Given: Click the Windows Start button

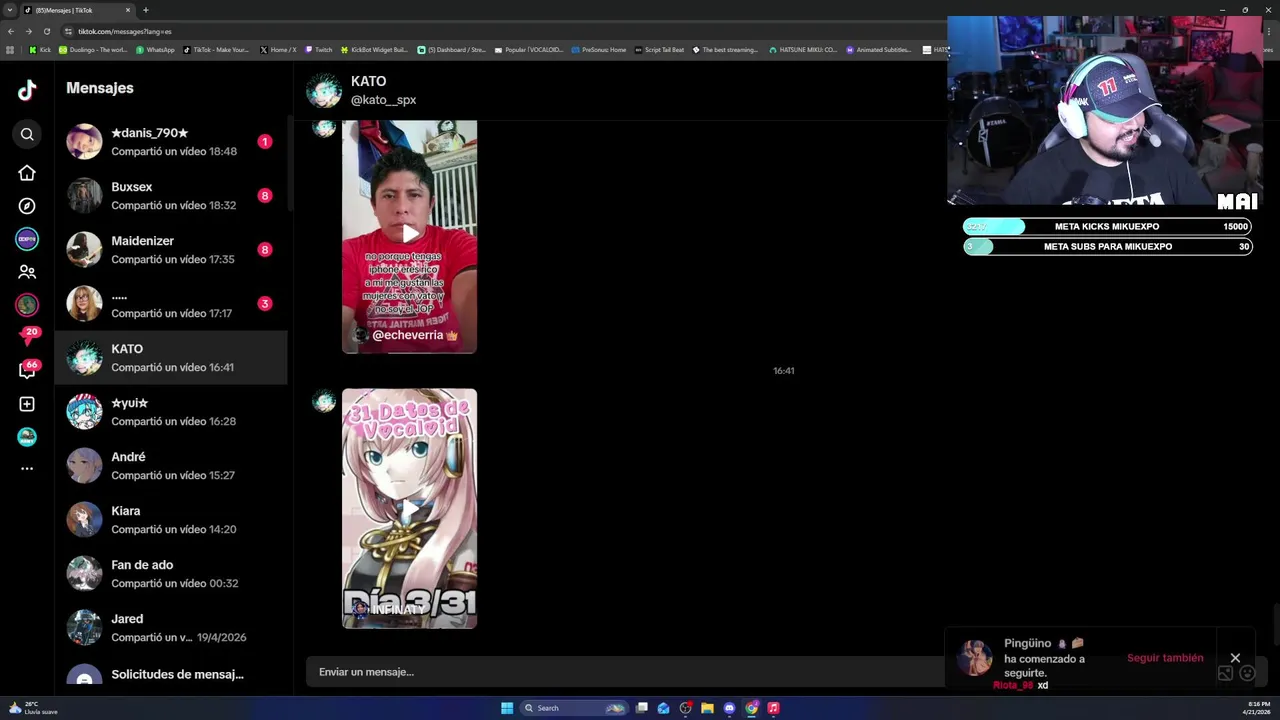Looking at the screenshot, I should pyautogui.click(x=507, y=708).
